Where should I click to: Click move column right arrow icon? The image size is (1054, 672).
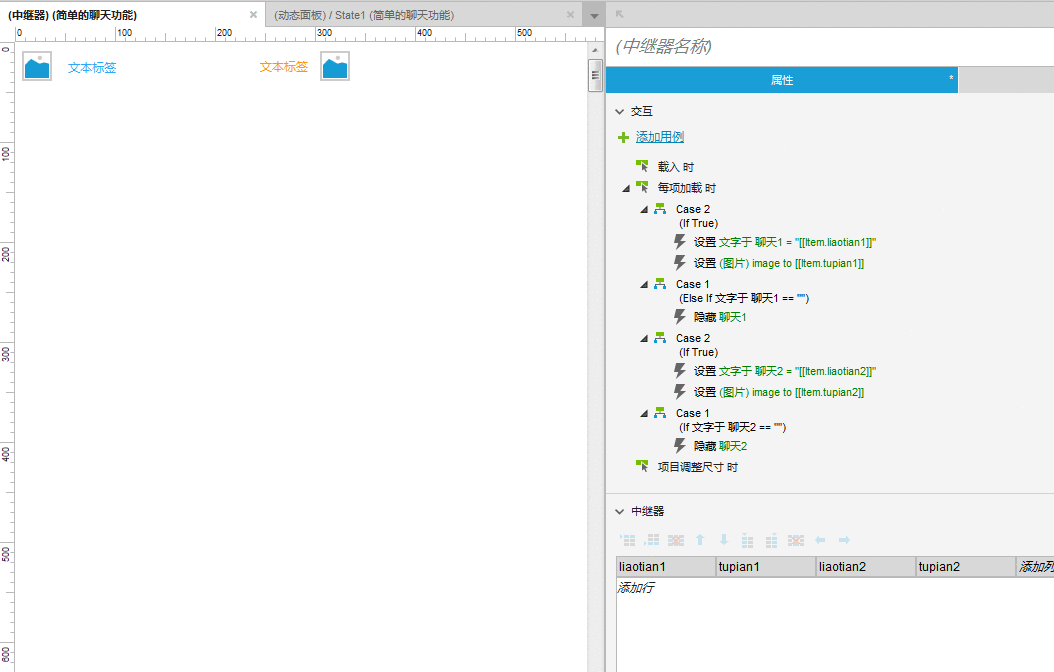844,540
